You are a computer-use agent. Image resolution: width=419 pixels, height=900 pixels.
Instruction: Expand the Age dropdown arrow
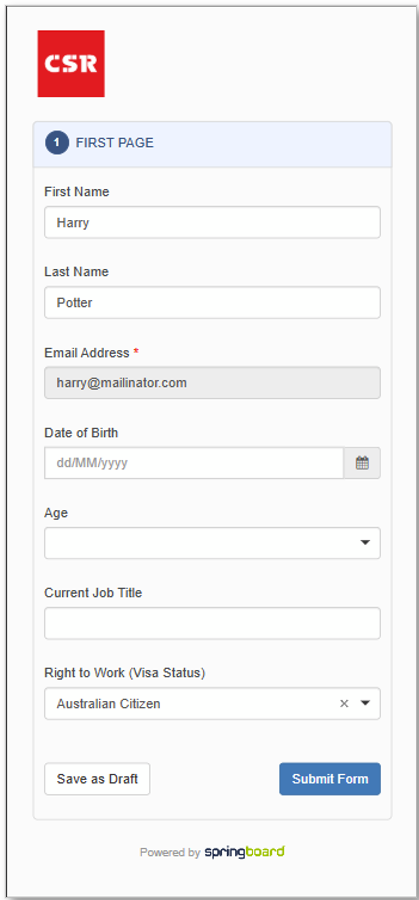tap(365, 543)
